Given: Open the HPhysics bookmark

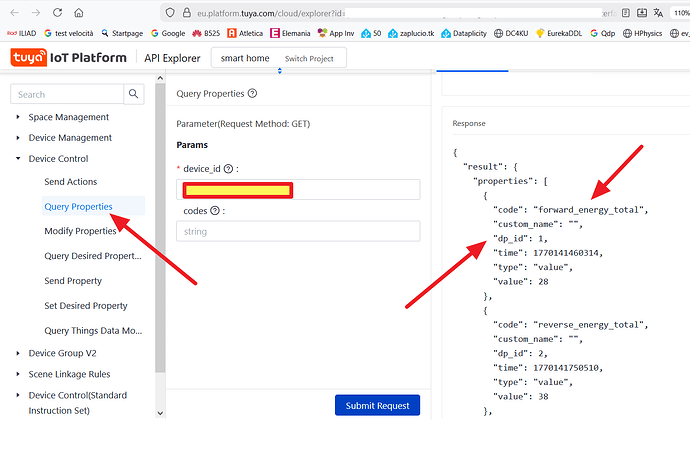Looking at the screenshot, I should [x=642, y=33].
